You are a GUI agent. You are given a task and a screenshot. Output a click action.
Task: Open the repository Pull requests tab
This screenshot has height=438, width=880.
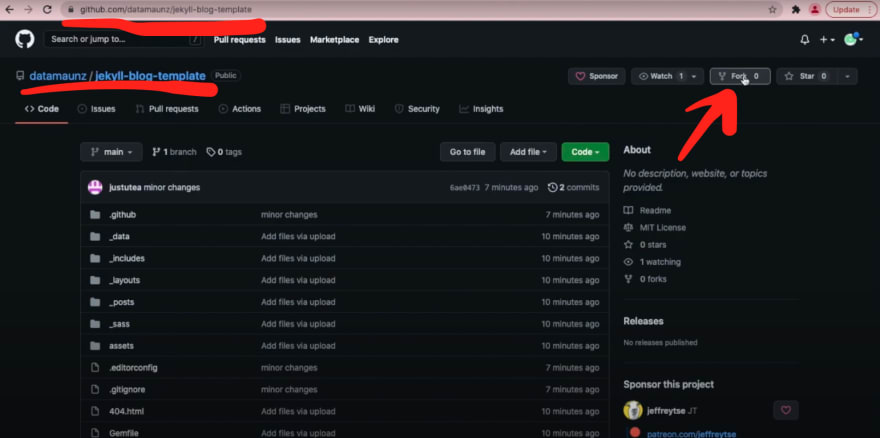click(x=167, y=109)
